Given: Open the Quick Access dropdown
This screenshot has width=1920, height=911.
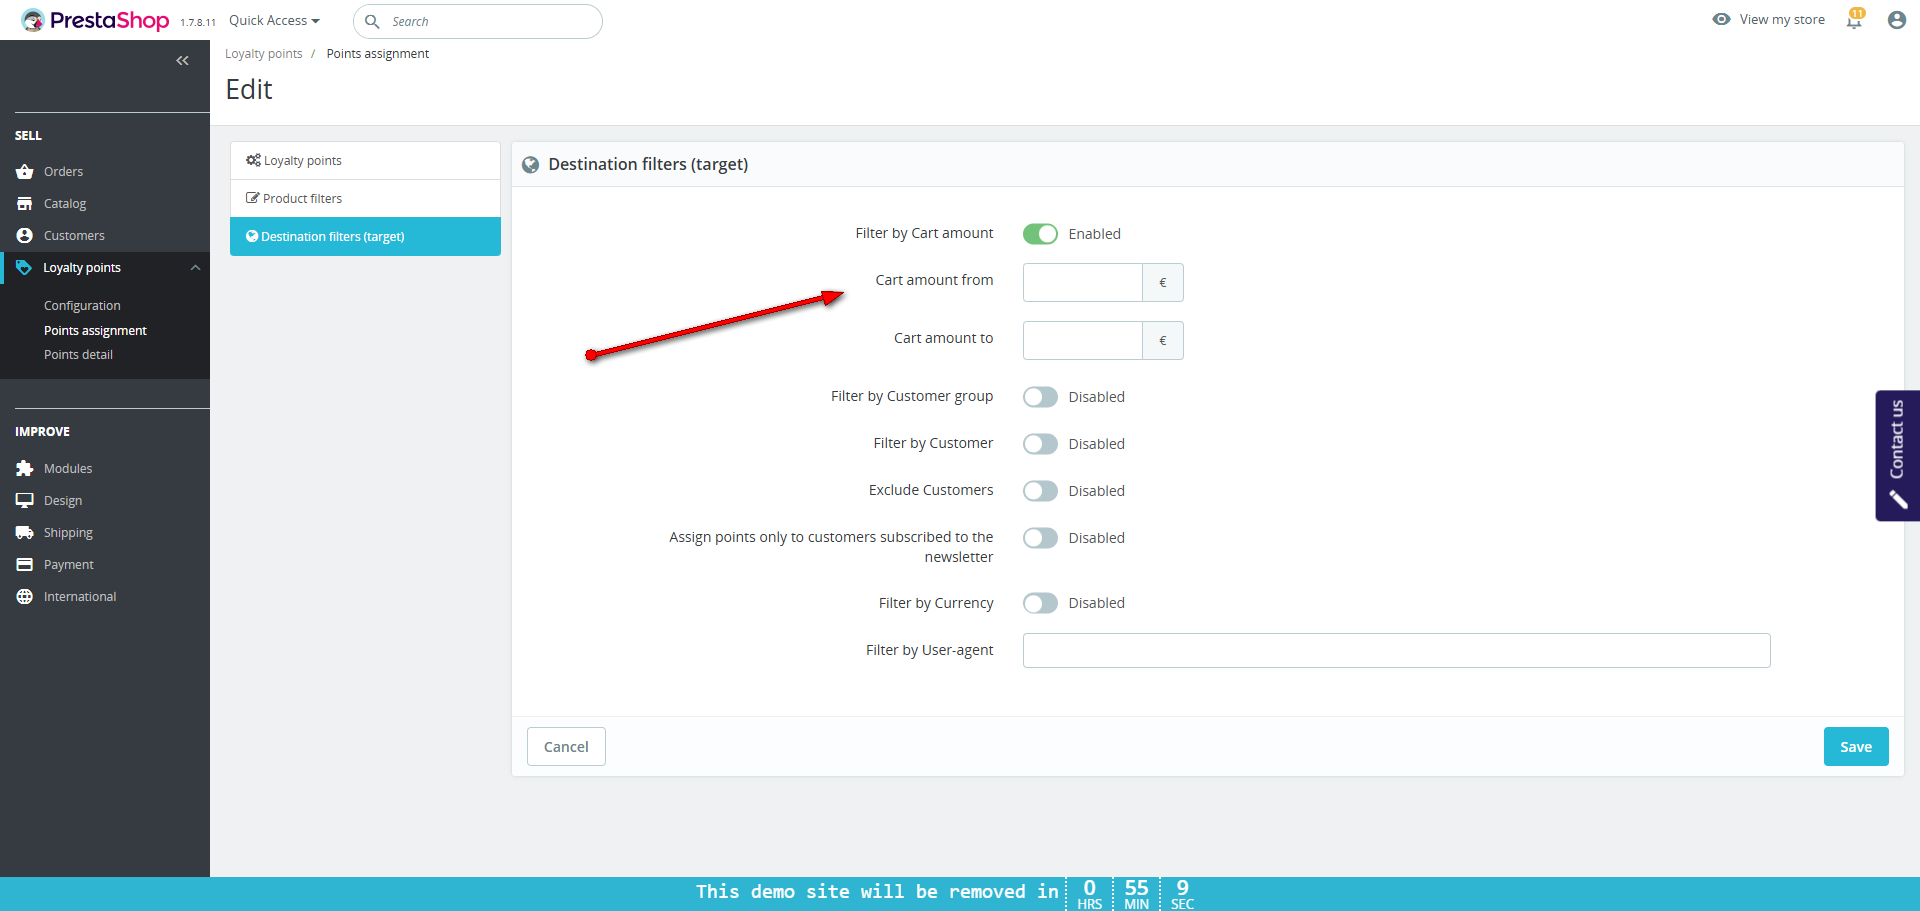Looking at the screenshot, I should 274,21.
